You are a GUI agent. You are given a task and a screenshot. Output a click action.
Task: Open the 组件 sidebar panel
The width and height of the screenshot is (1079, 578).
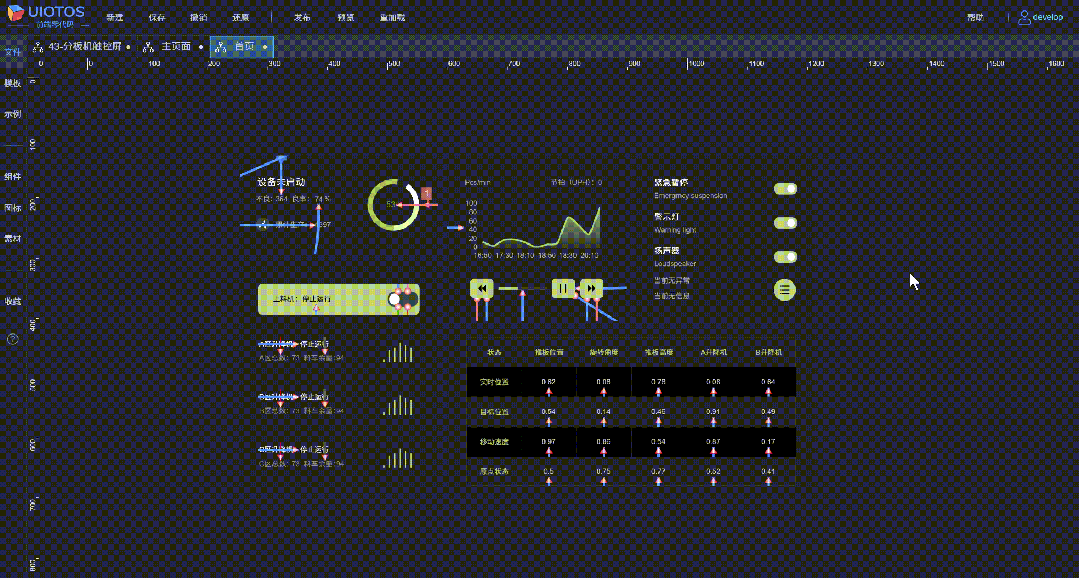(x=12, y=176)
